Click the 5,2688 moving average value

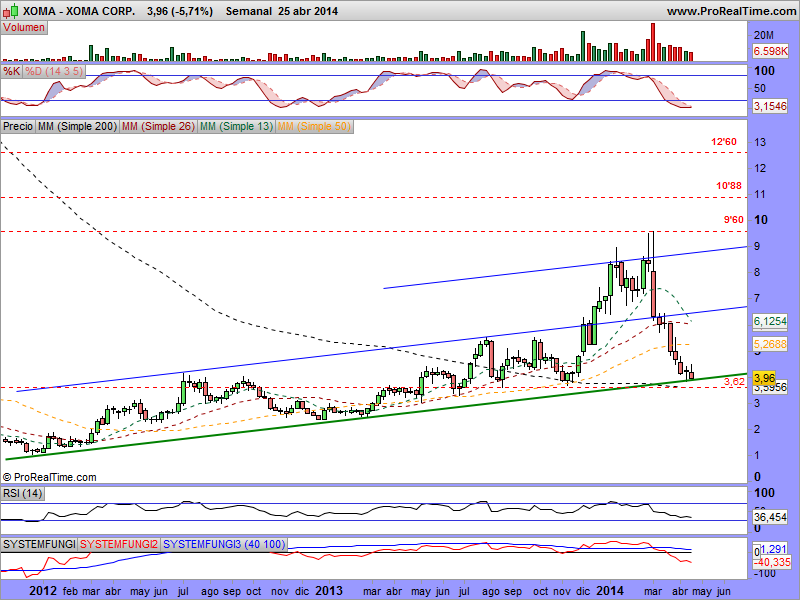point(770,344)
